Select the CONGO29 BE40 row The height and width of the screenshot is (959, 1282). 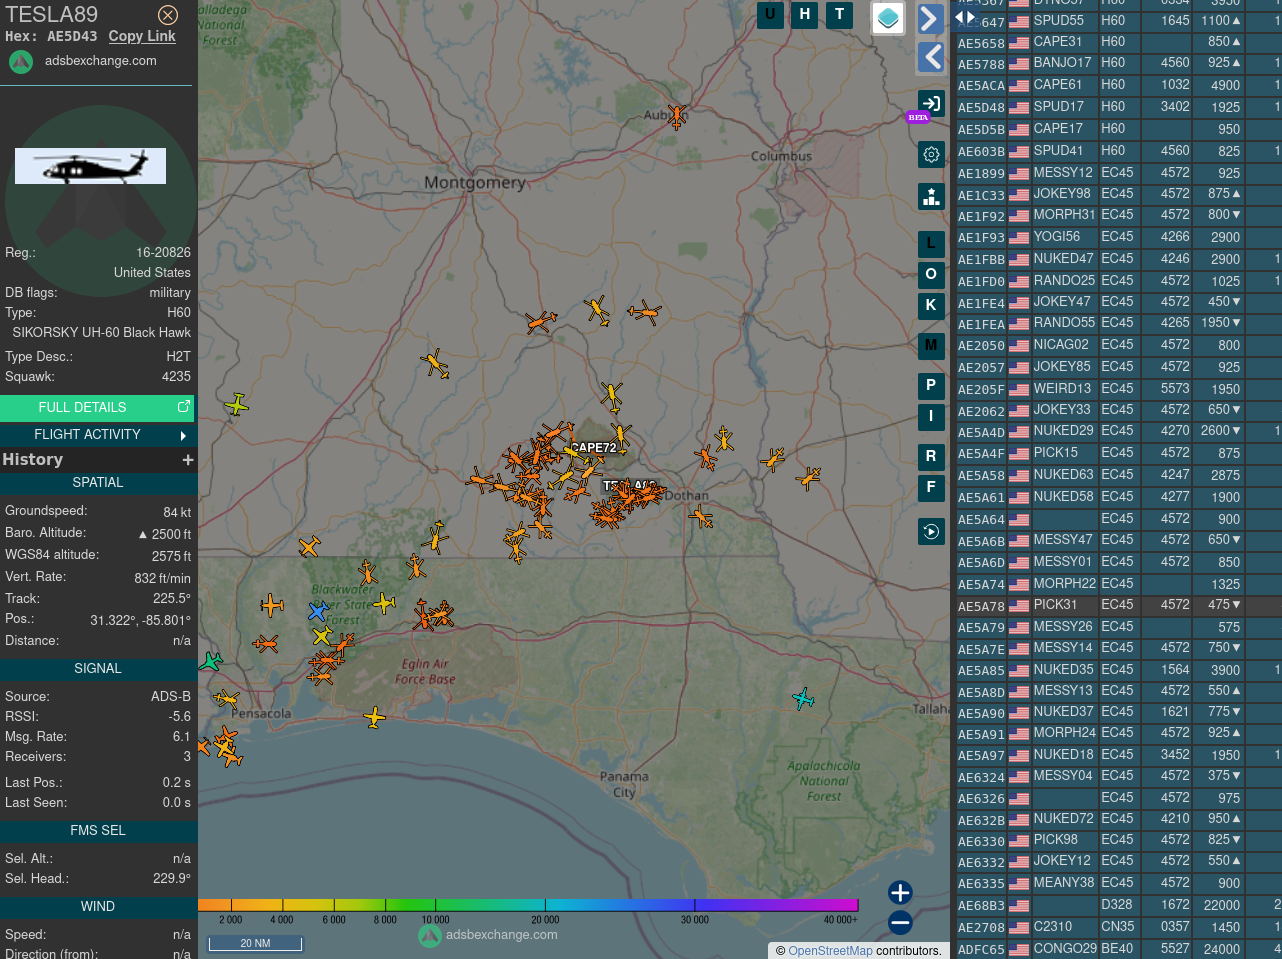[x=1118, y=949]
